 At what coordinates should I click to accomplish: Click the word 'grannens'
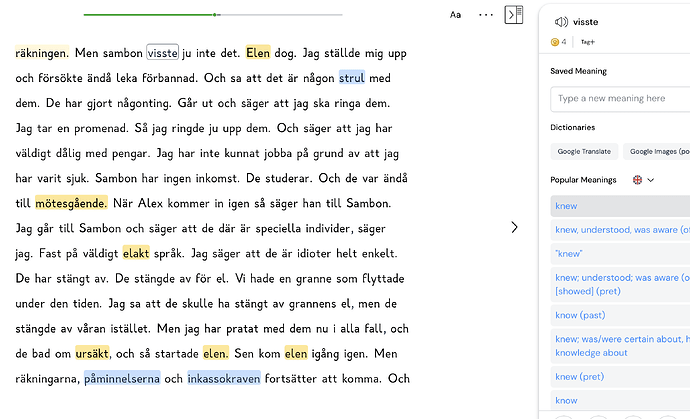[x=311, y=304]
